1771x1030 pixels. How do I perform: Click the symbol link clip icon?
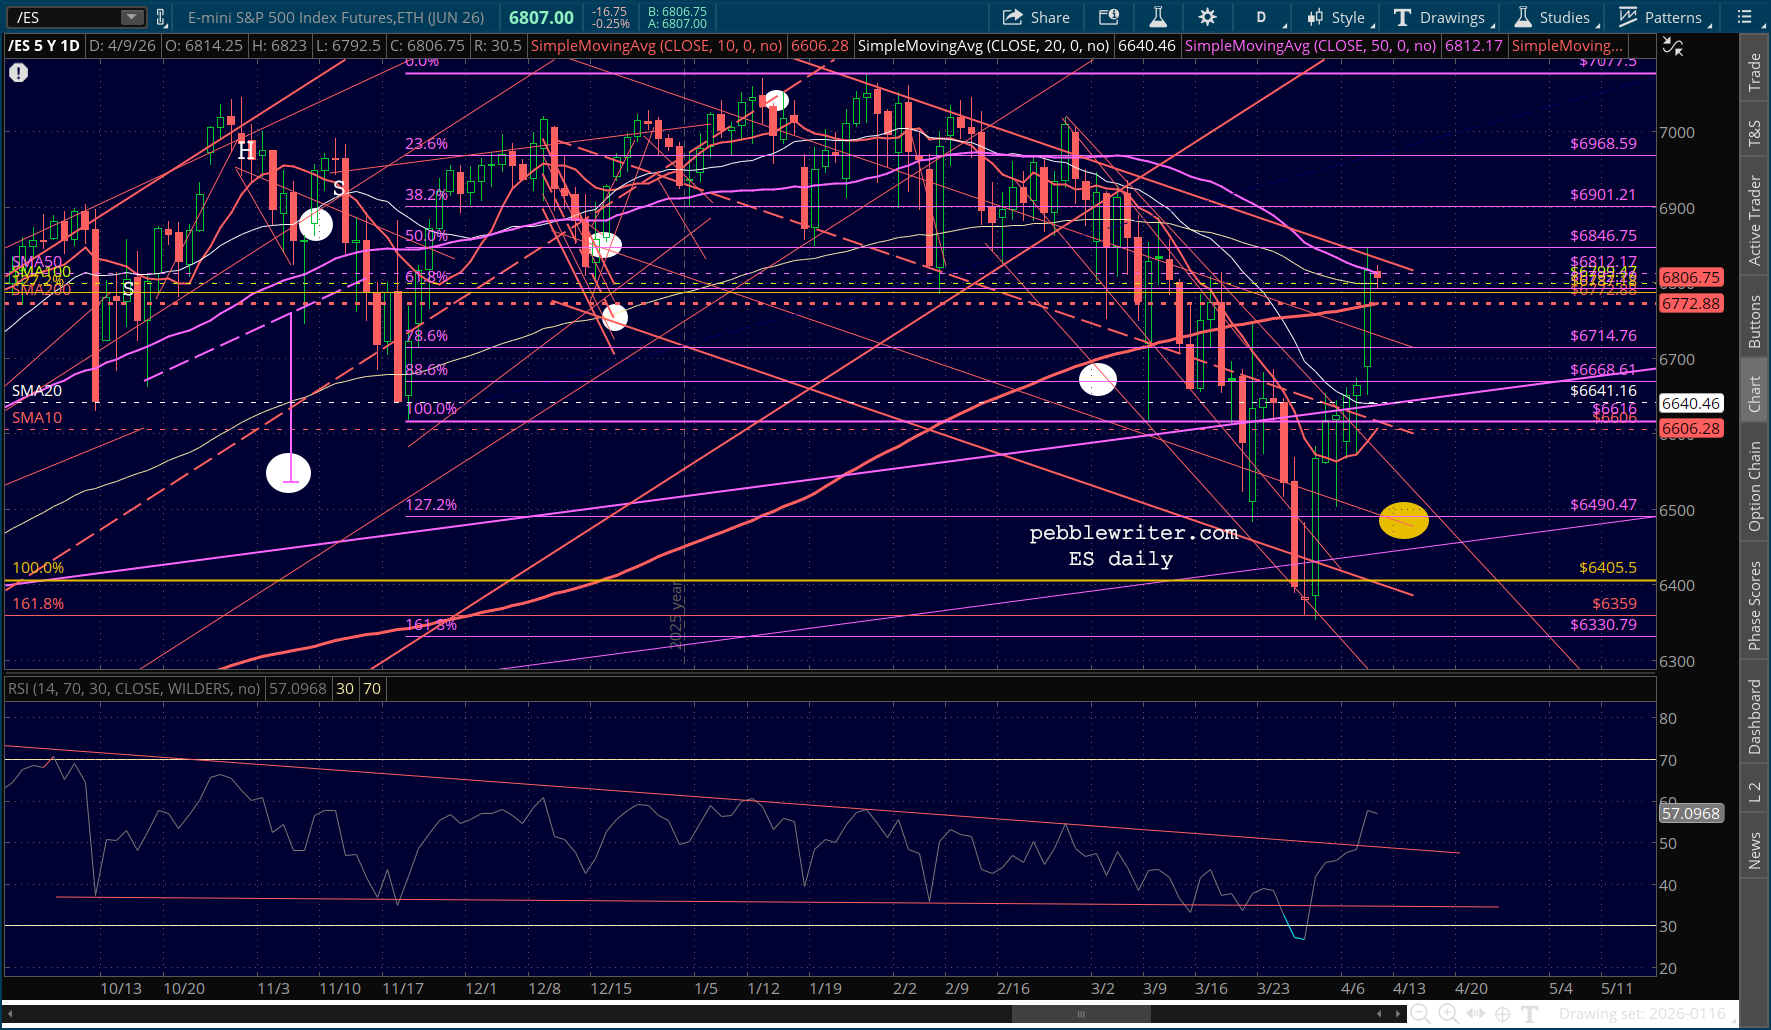(x=160, y=17)
